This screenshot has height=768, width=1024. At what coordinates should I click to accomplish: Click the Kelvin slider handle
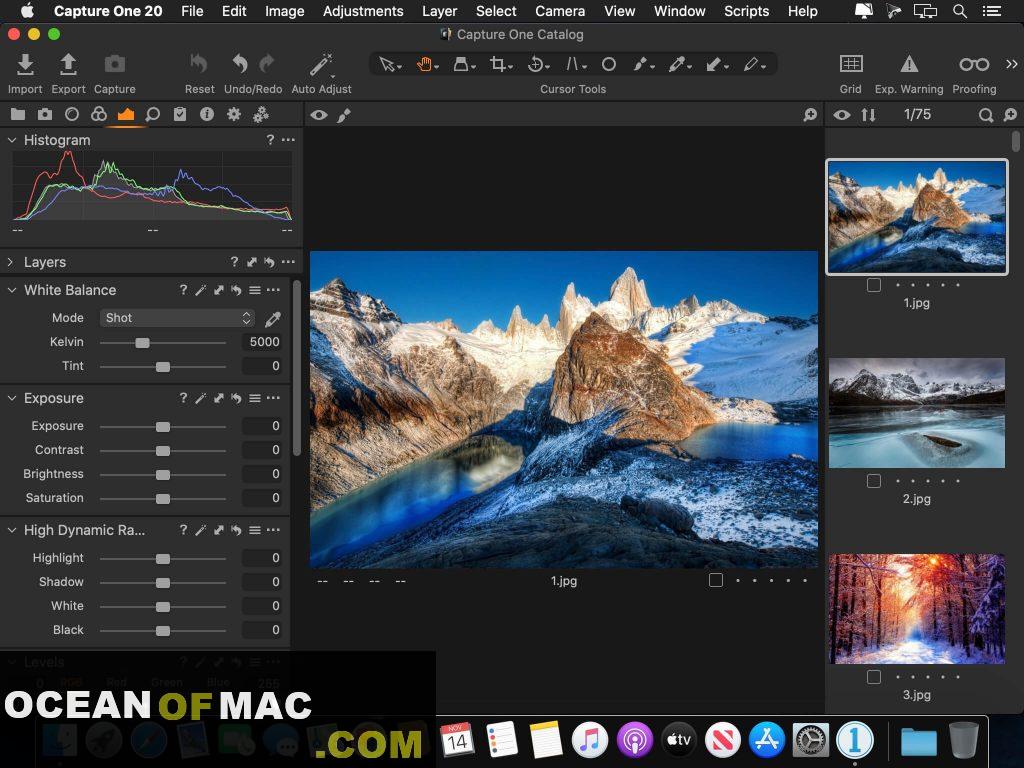(142, 343)
